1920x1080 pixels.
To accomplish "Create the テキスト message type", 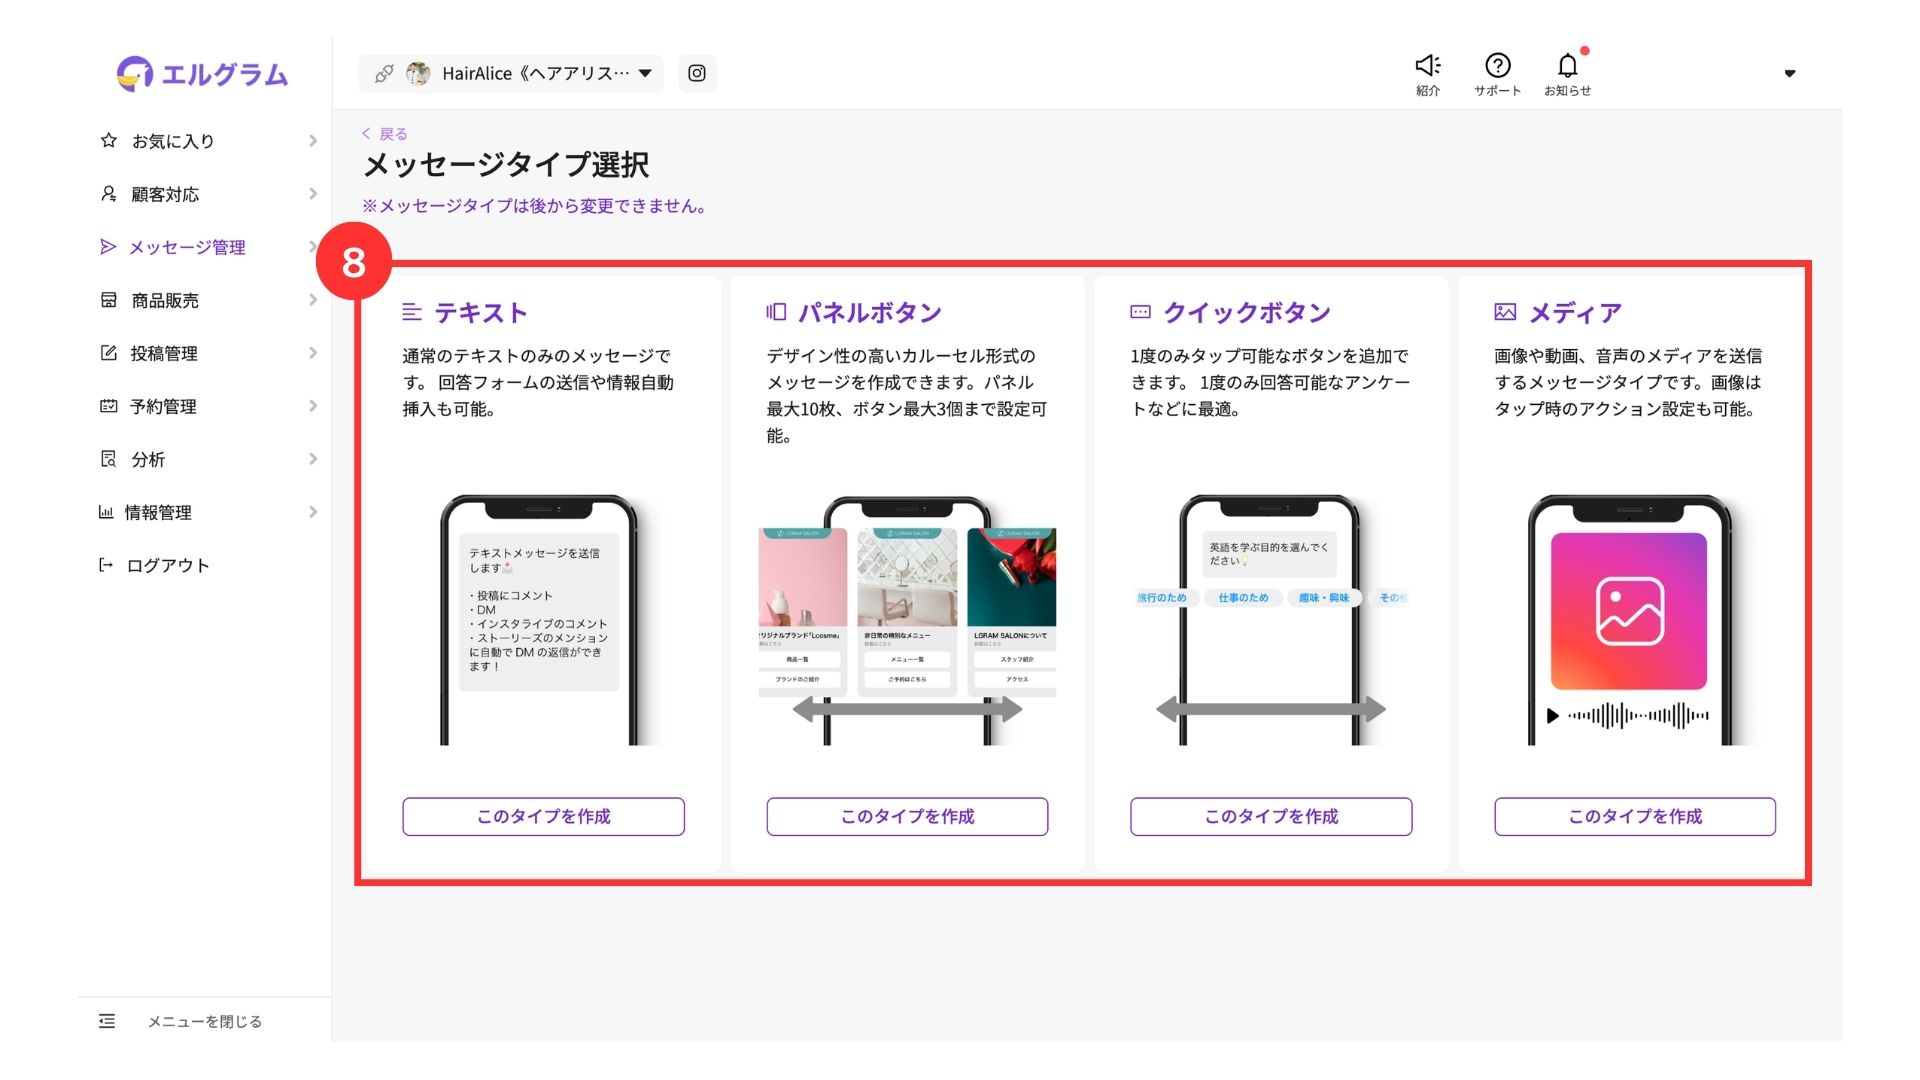I will (x=543, y=816).
